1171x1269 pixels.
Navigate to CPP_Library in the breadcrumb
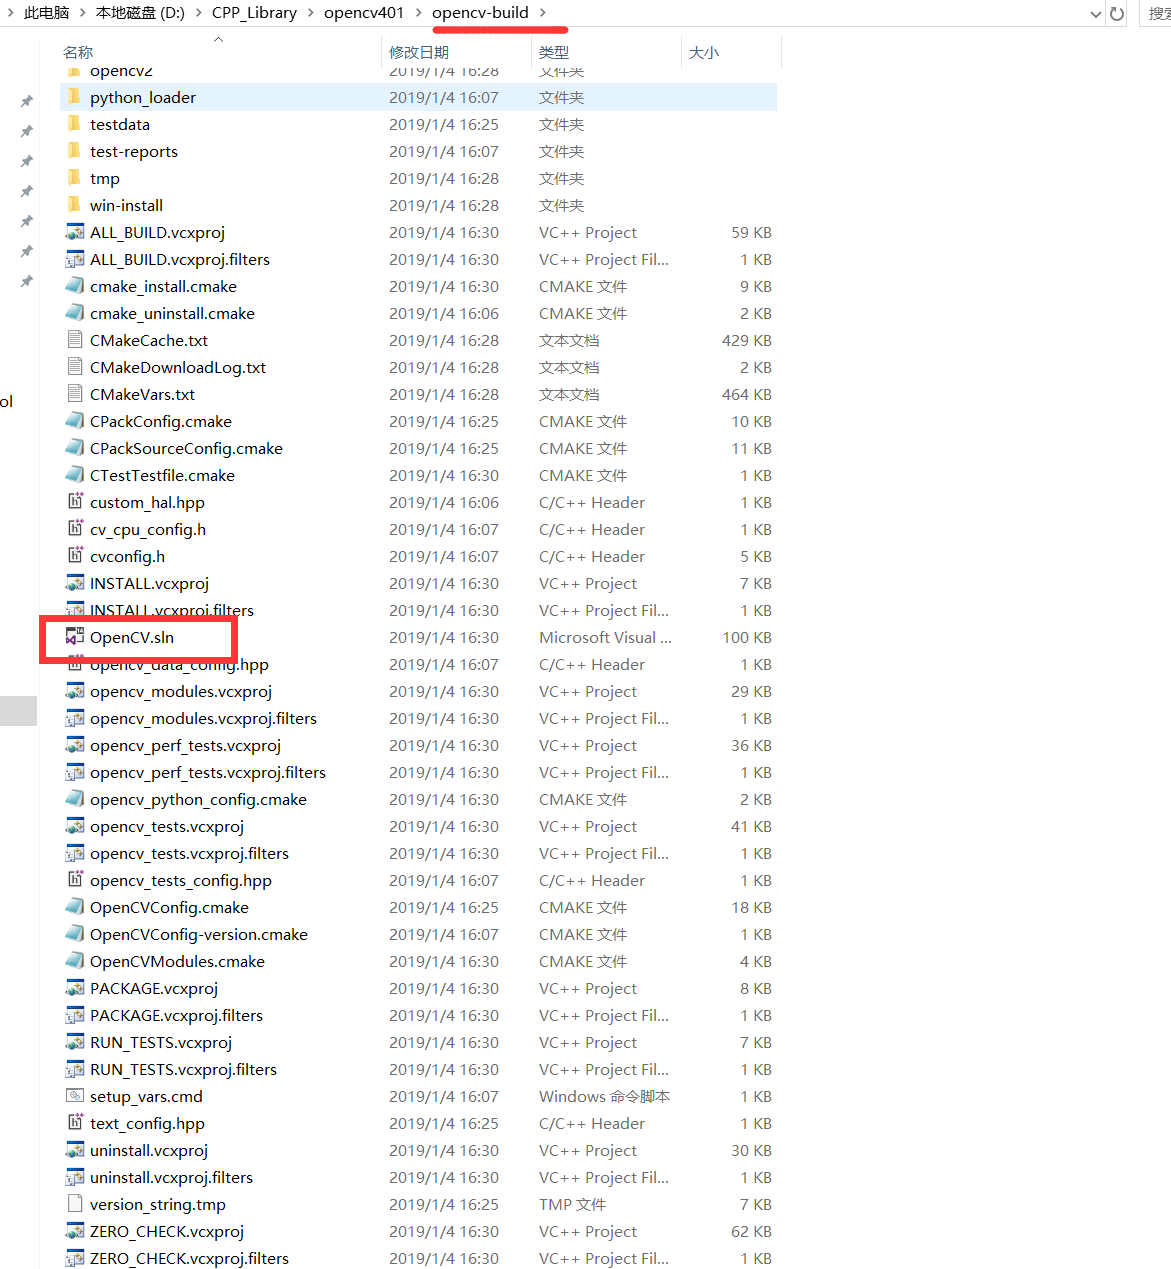coord(254,13)
